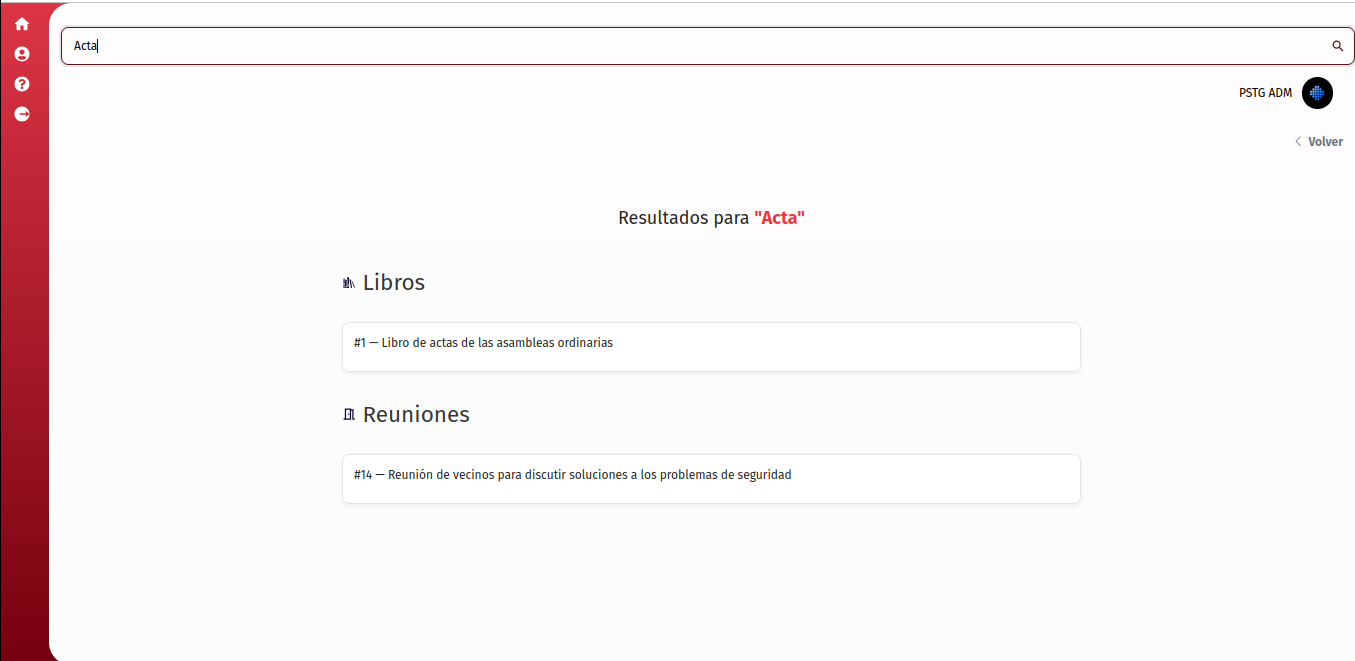
Task: Click the logout arrow icon
Action: (x=22, y=114)
